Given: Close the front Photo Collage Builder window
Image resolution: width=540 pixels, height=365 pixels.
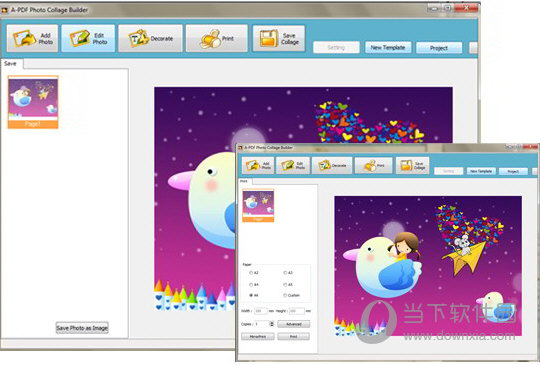Looking at the screenshot, I should (x=530, y=147).
